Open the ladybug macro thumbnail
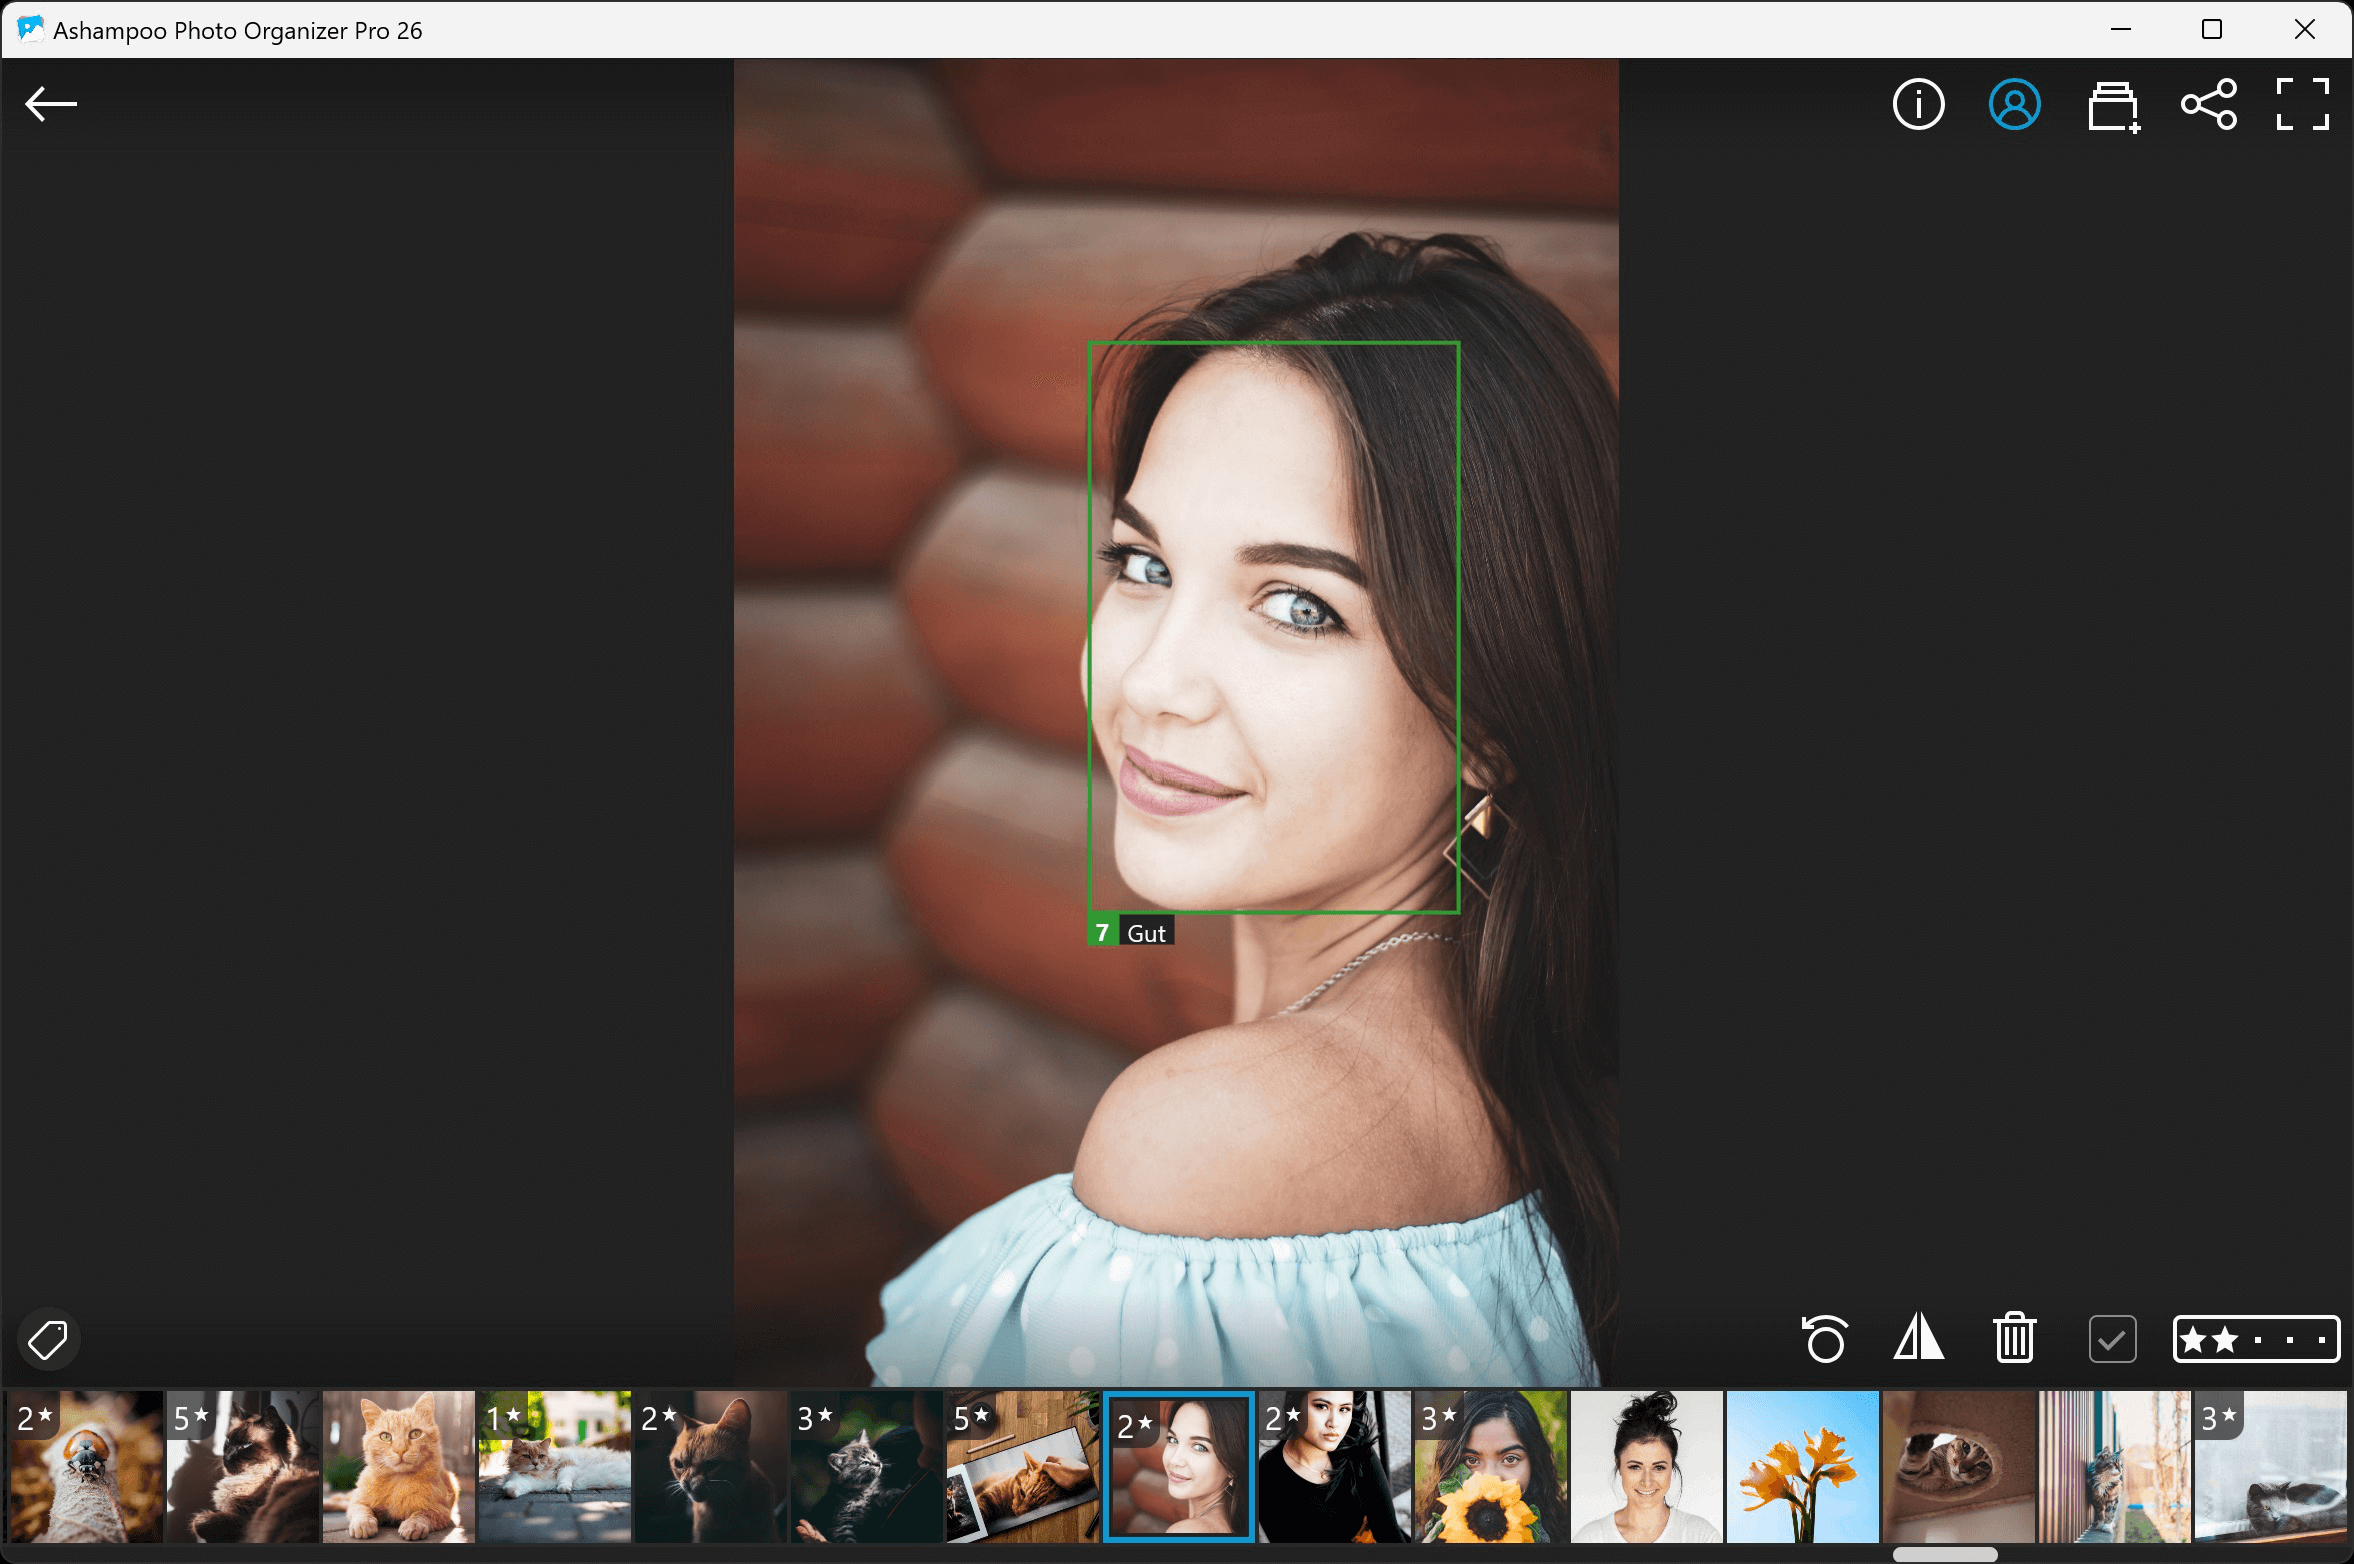 point(85,1467)
